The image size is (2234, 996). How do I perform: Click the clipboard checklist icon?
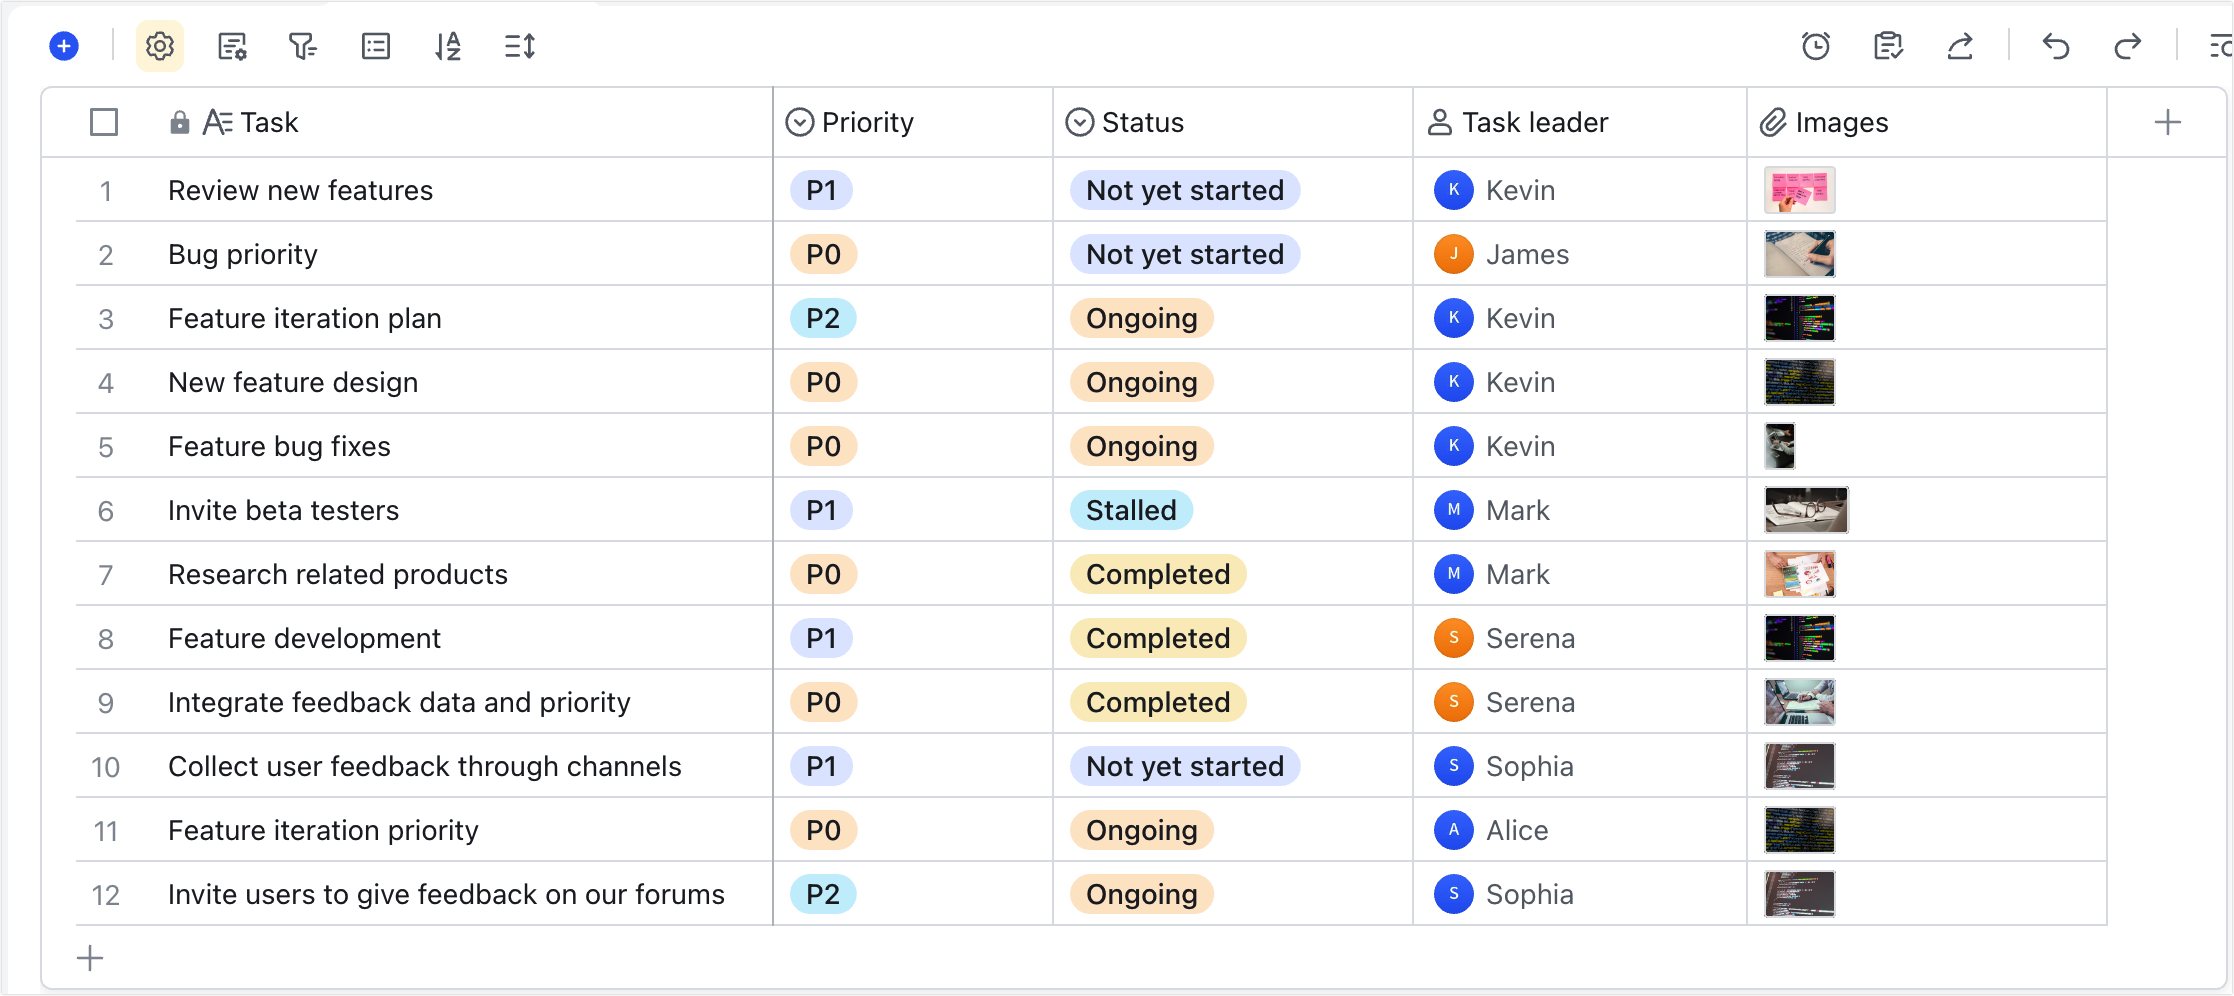[1889, 46]
